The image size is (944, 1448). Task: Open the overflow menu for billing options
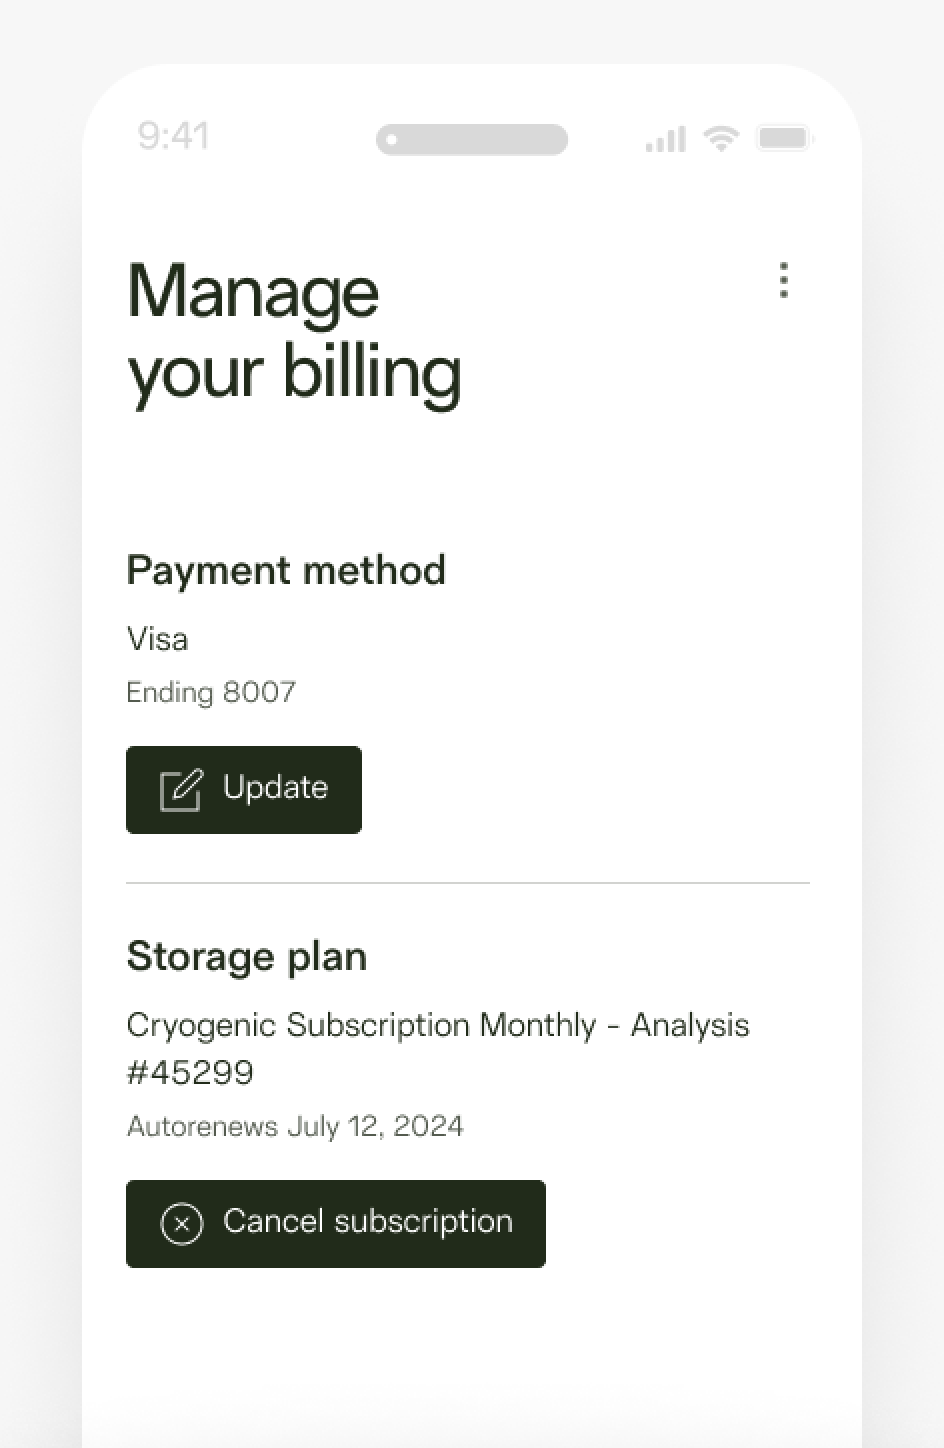point(784,281)
